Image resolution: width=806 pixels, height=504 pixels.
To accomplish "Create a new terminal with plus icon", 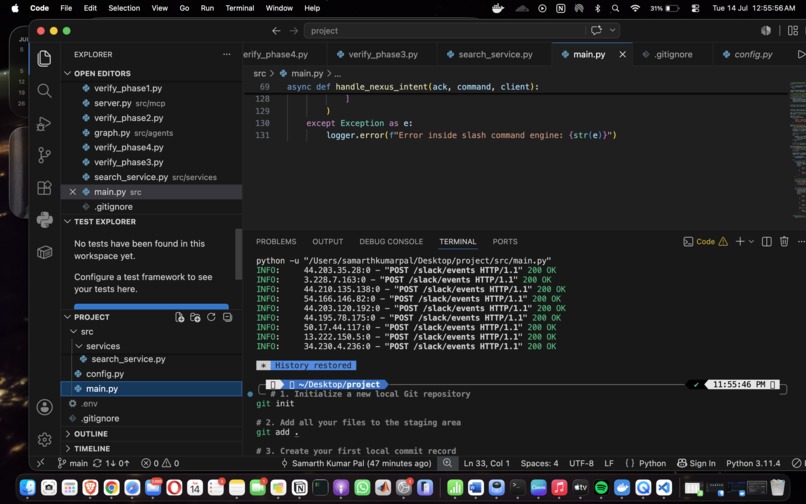I will pos(740,242).
